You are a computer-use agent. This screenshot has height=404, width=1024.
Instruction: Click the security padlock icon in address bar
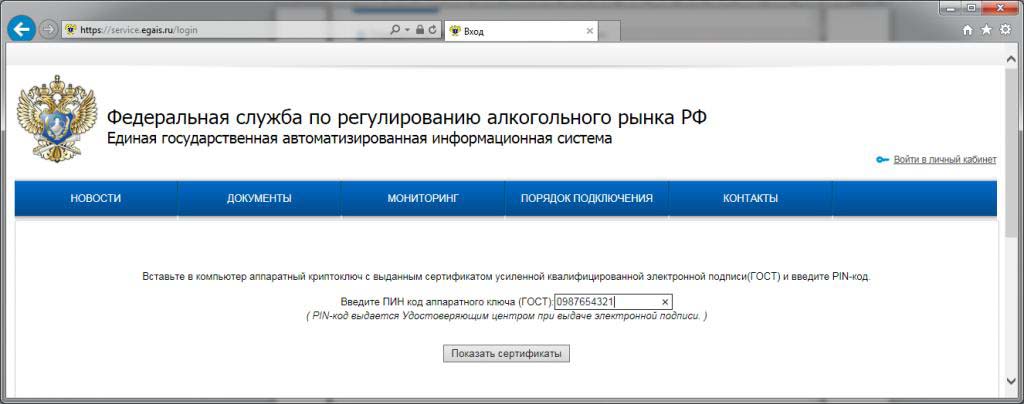pyautogui.click(x=419, y=30)
